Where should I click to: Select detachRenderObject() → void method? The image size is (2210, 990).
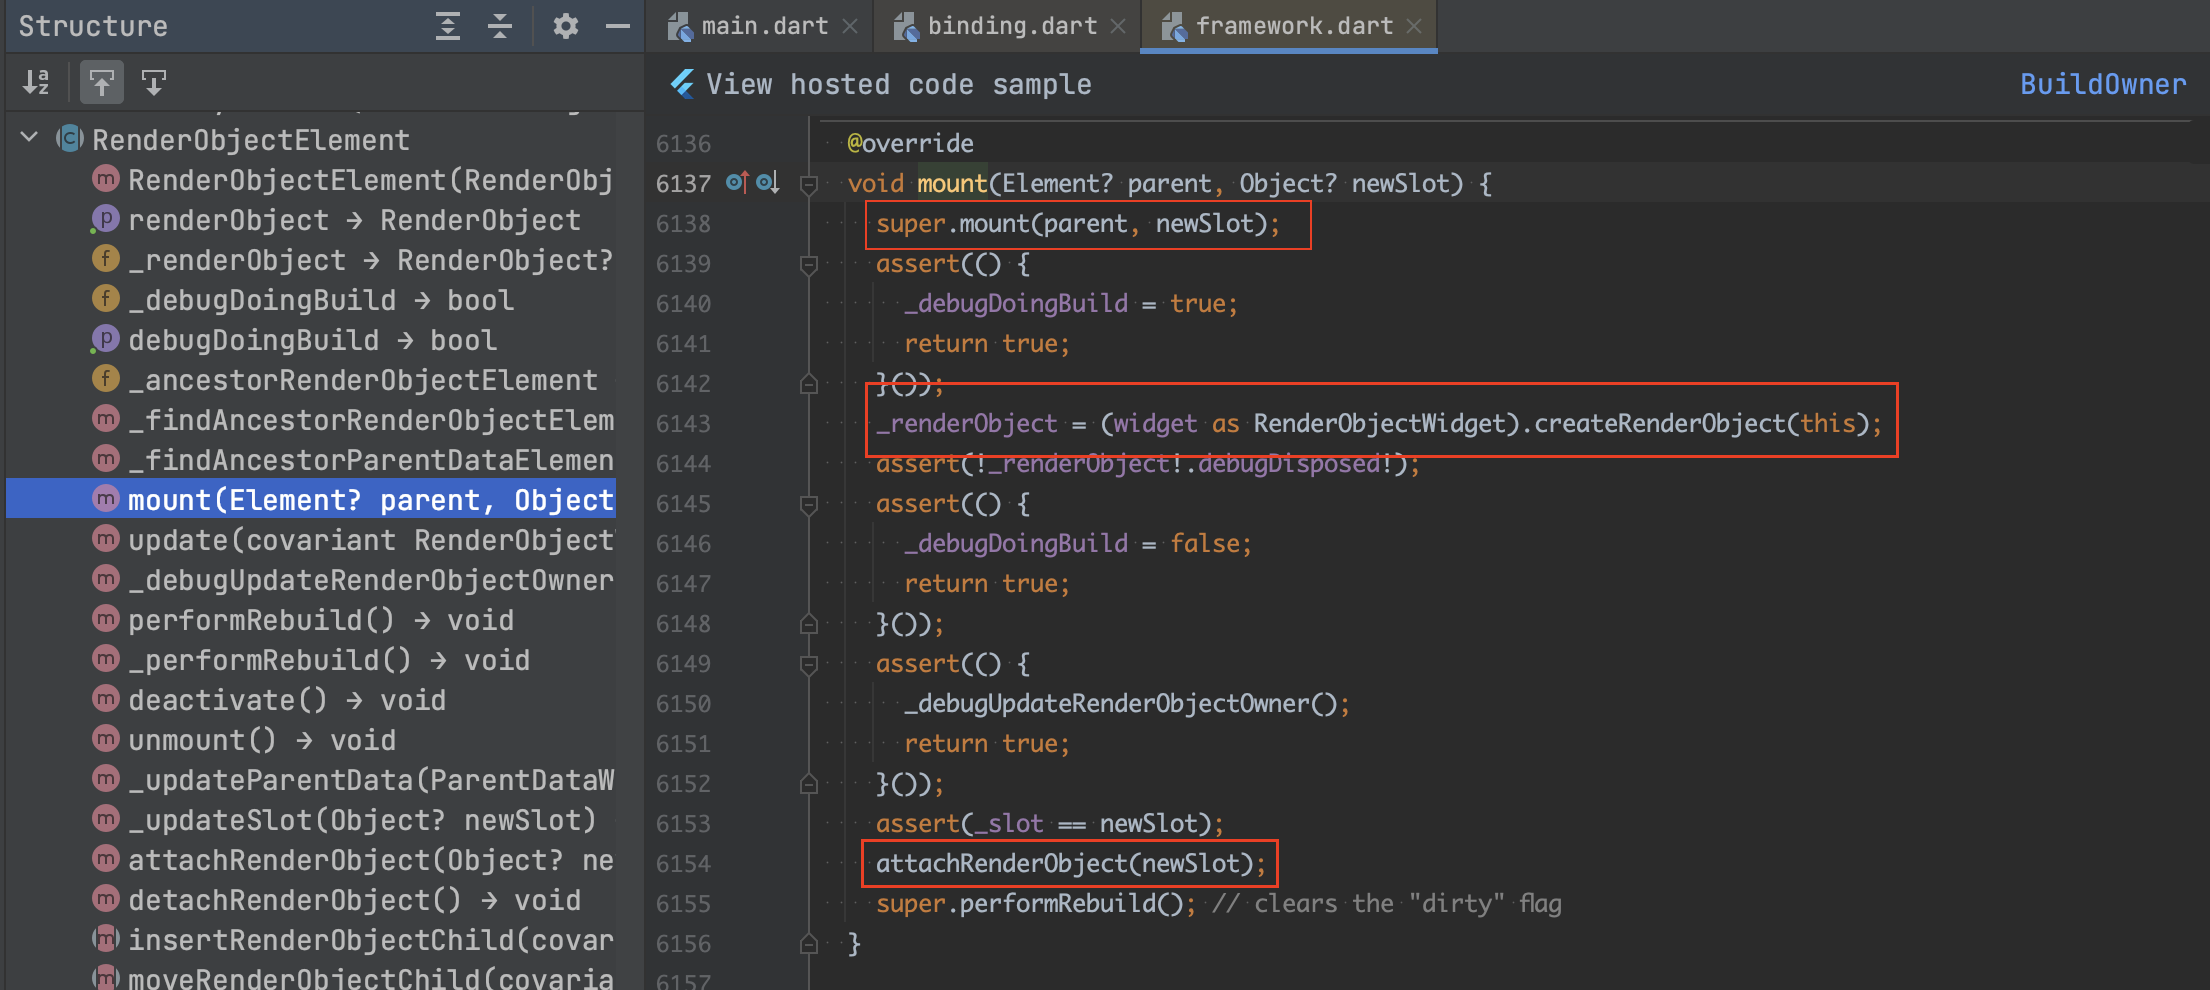337,900
